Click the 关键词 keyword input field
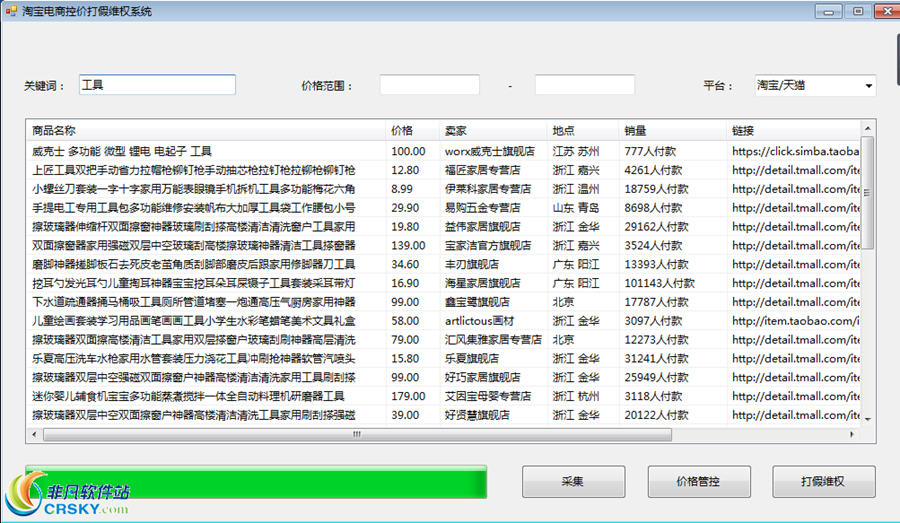 click(x=157, y=85)
